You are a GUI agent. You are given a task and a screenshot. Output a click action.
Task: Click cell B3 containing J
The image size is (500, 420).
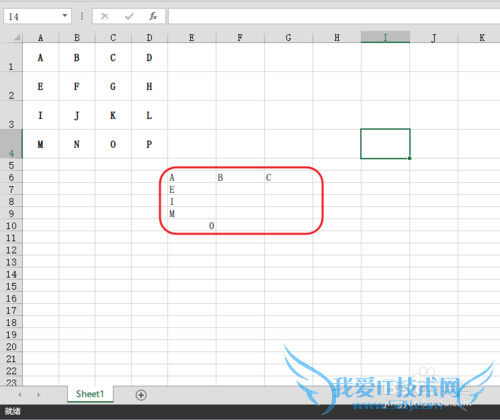(x=77, y=115)
